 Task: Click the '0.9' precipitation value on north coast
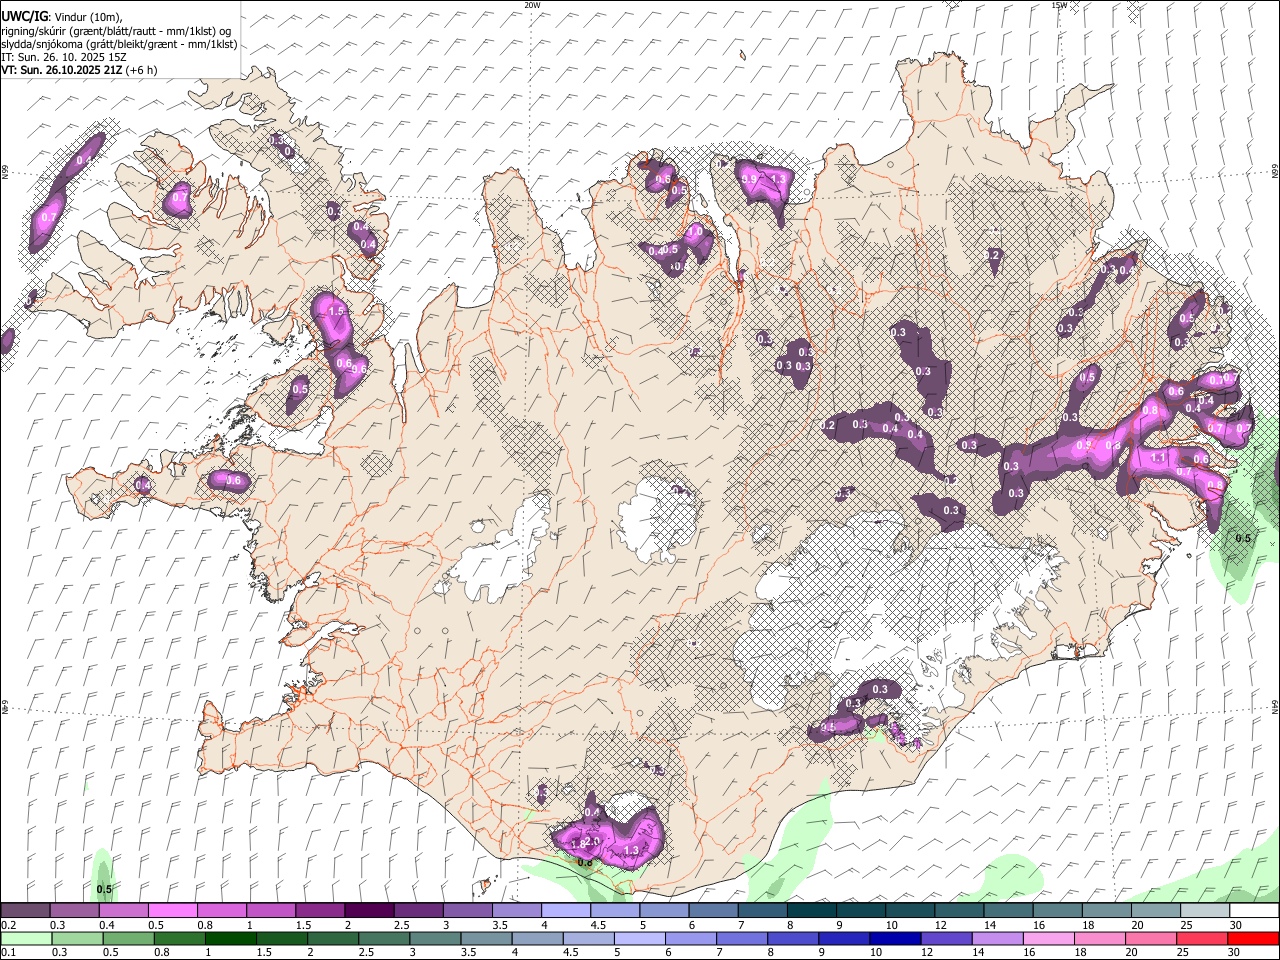pyautogui.click(x=750, y=178)
